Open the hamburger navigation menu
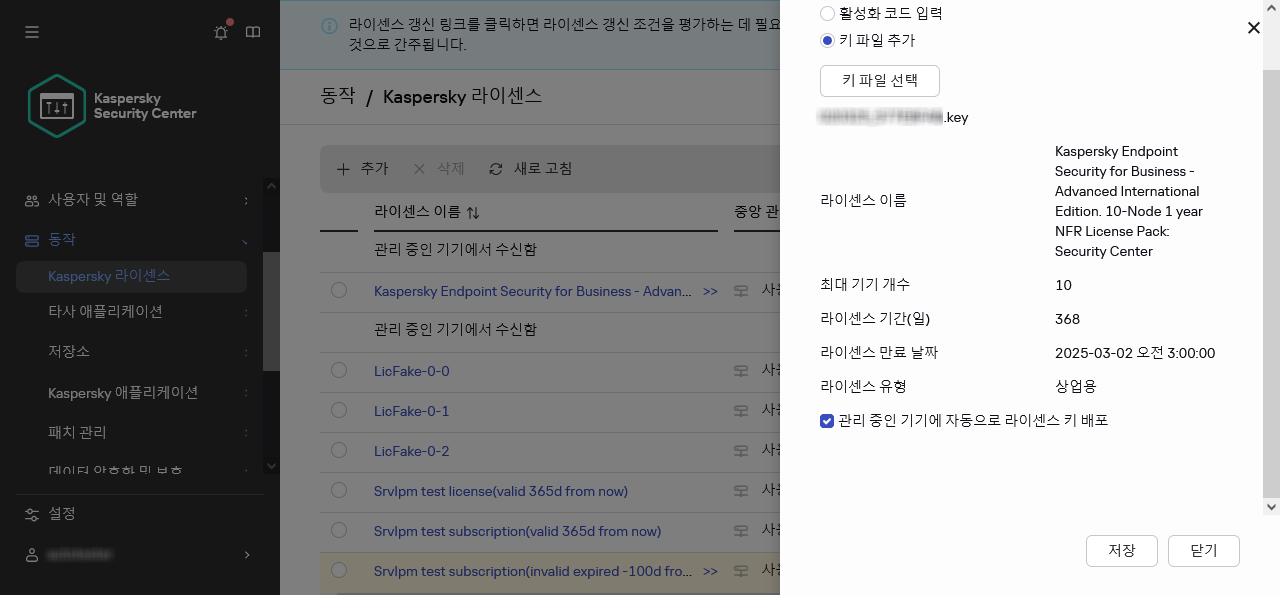Image resolution: width=1280 pixels, height=595 pixels. click(x=31, y=31)
